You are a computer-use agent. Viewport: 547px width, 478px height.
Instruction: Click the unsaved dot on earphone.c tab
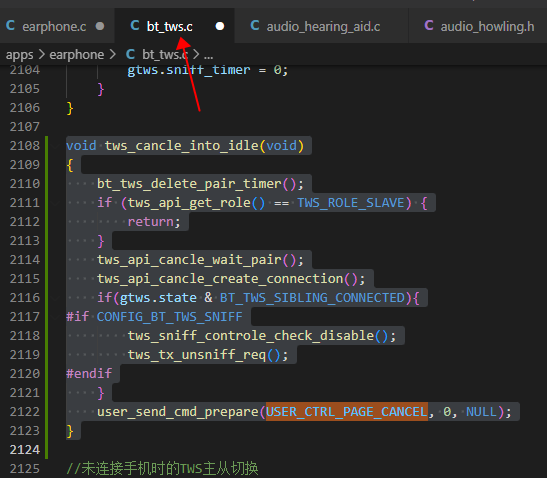[x=100, y=27]
